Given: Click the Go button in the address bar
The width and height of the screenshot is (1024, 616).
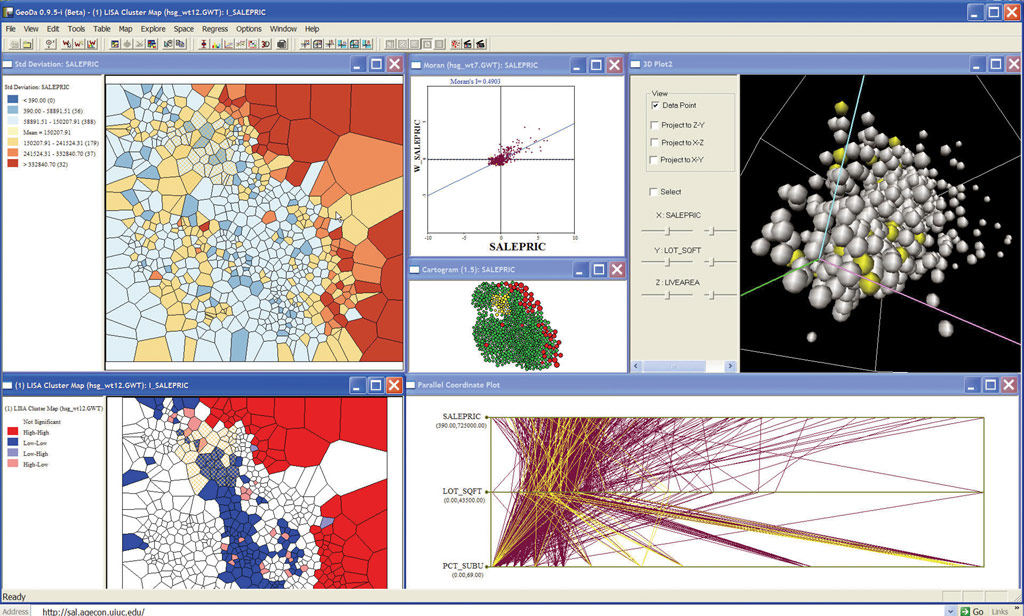Looking at the screenshot, I should coord(972,611).
